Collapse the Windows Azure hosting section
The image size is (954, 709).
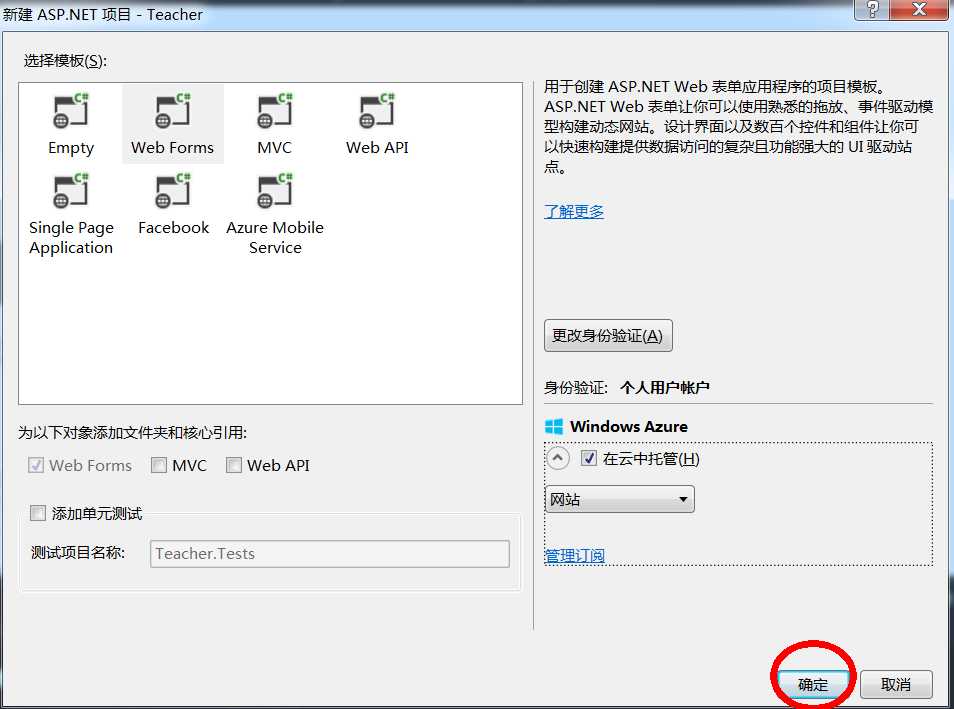557,458
